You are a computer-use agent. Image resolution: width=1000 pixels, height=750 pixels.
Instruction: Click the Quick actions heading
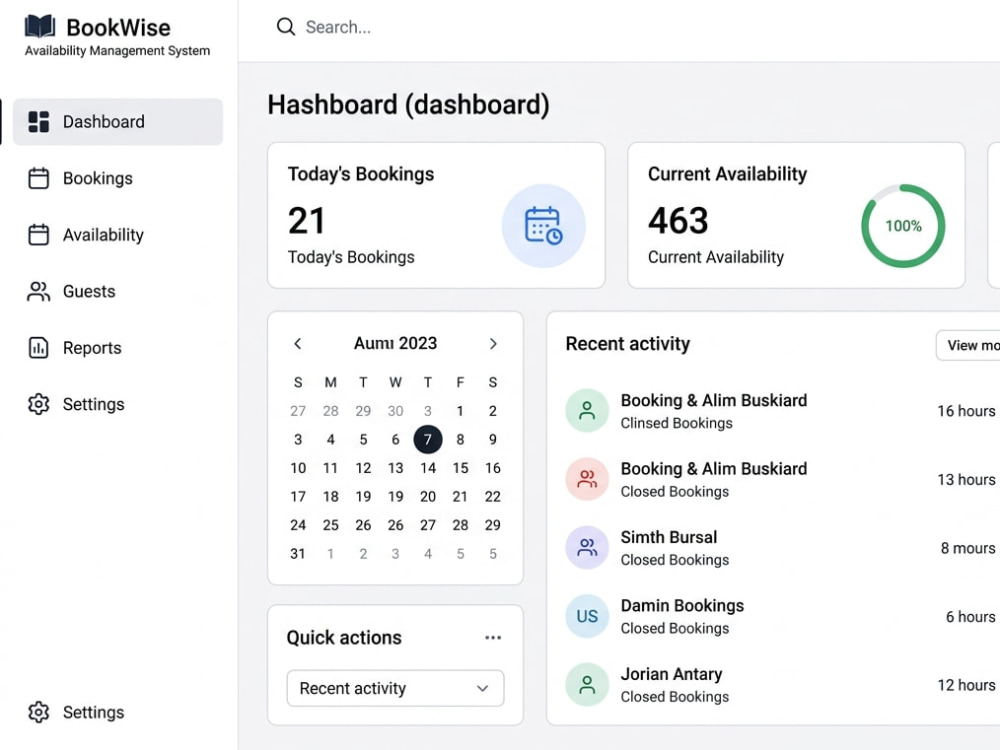[x=344, y=638]
